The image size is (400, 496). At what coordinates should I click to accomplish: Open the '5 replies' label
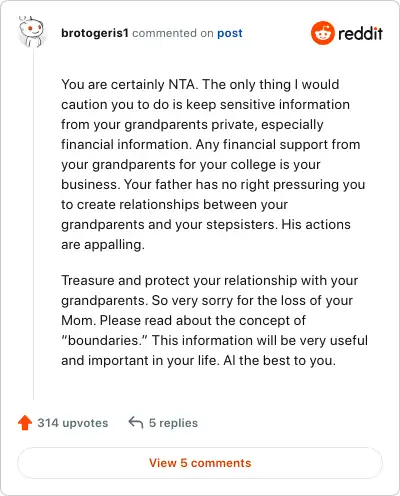point(173,423)
